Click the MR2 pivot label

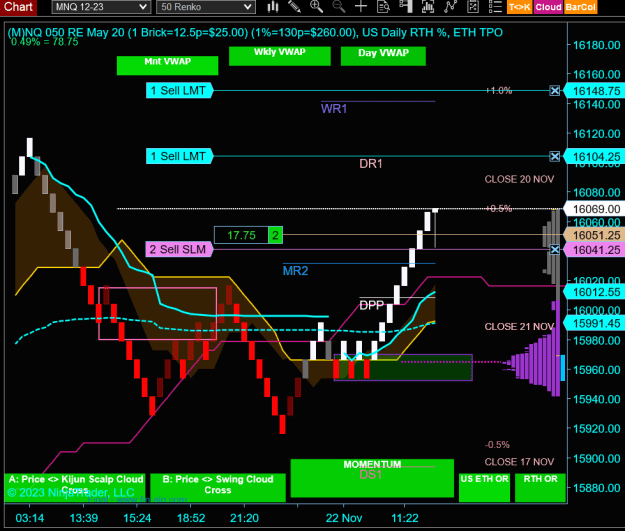(295, 271)
